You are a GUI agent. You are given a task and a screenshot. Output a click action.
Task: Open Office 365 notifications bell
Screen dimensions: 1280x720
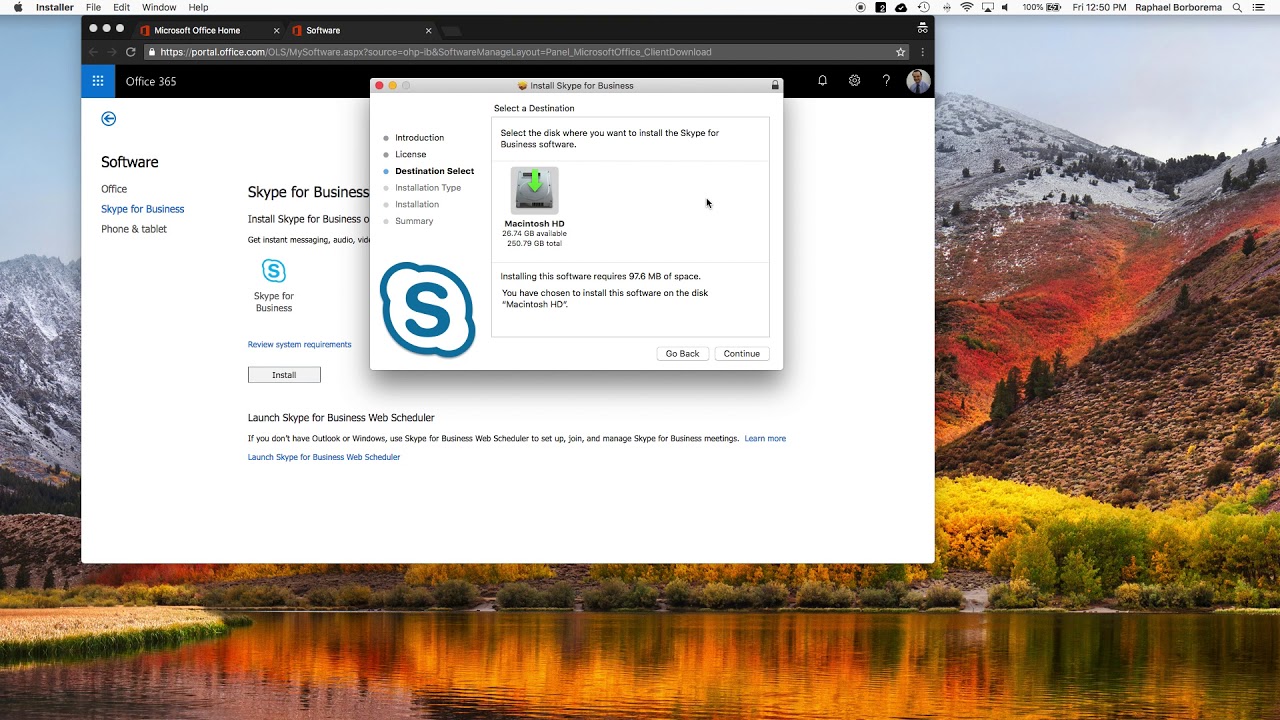pos(823,81)
